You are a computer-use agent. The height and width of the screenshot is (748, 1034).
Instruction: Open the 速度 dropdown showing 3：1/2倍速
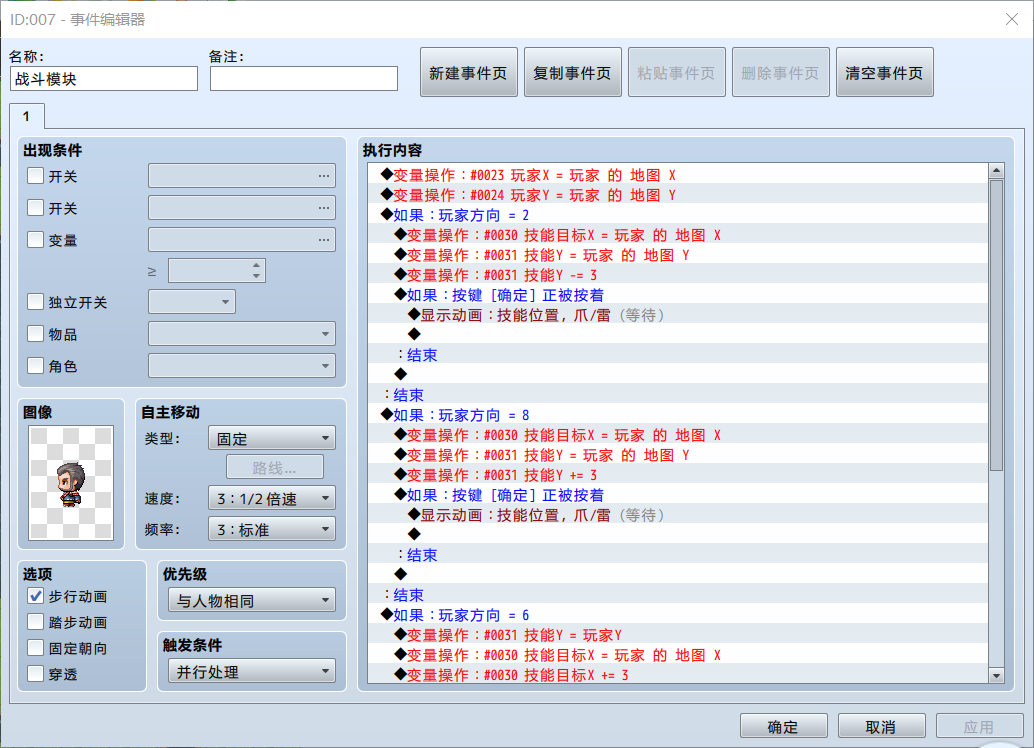pyautogui.click(x=272, y=498)
